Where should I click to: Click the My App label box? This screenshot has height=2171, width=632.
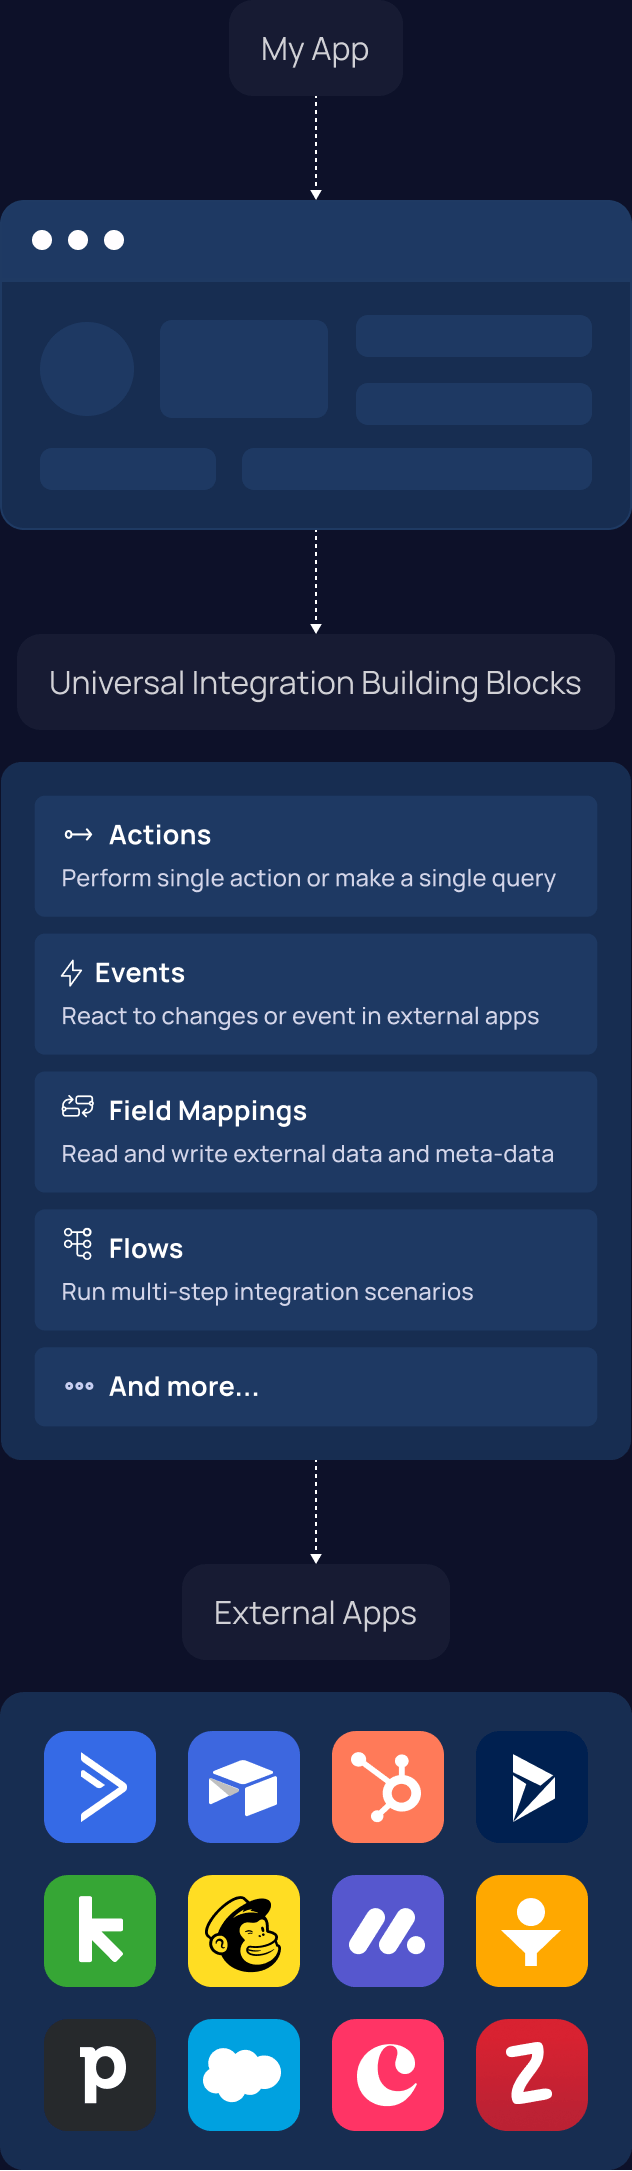(316, 48)
